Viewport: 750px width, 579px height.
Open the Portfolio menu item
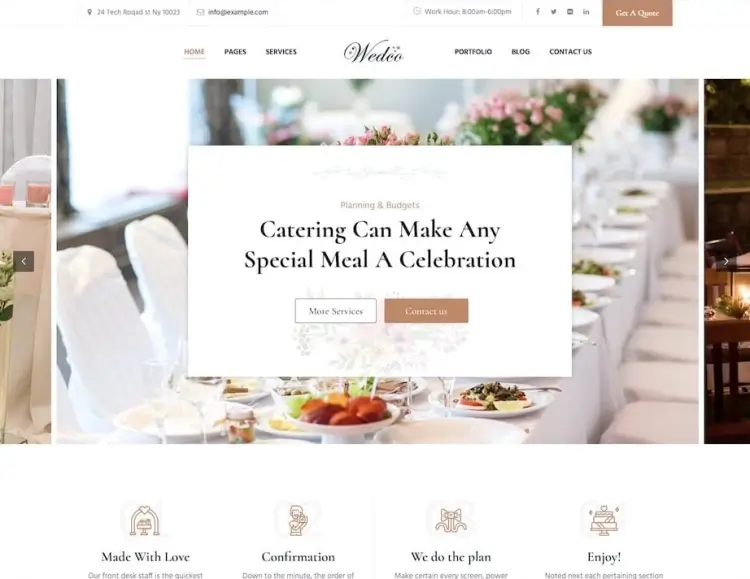473,52
